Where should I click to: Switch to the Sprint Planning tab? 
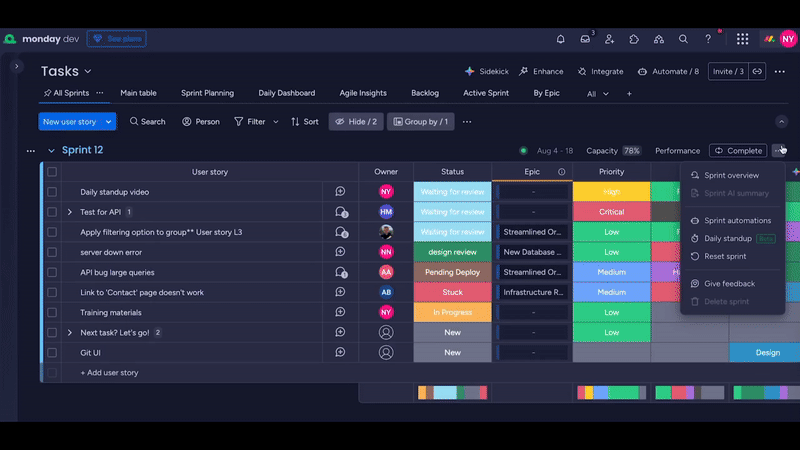[207, 93]
